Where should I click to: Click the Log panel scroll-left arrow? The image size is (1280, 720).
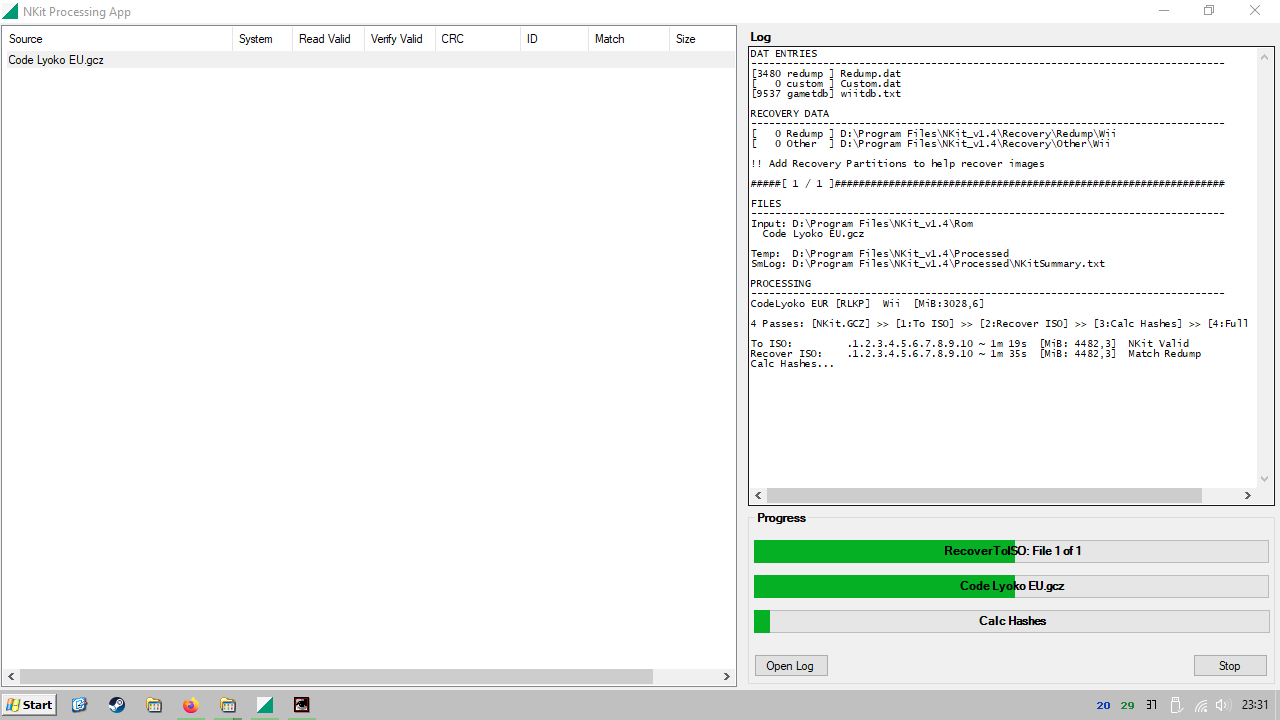tap(758, 495)
